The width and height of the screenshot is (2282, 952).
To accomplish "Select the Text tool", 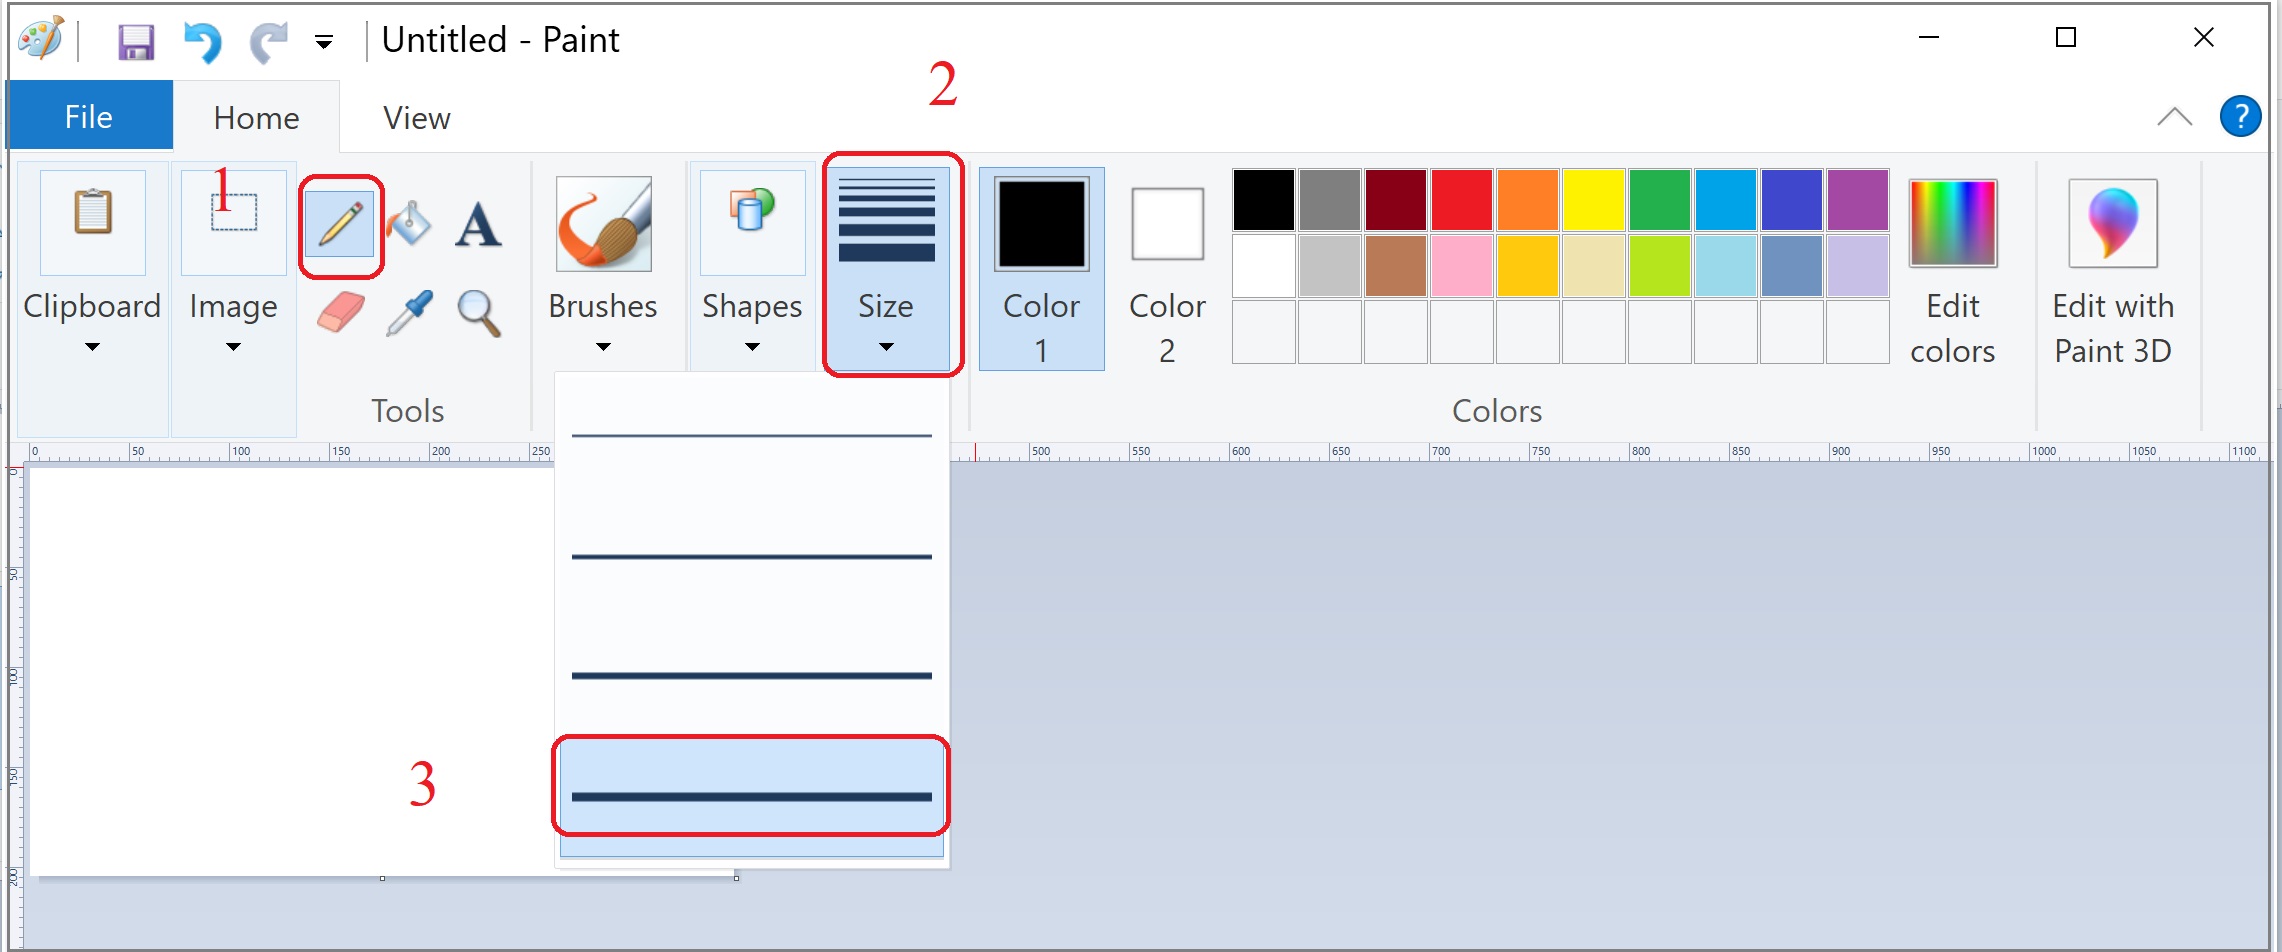I will pyautogui.click(x=478, y=224).
